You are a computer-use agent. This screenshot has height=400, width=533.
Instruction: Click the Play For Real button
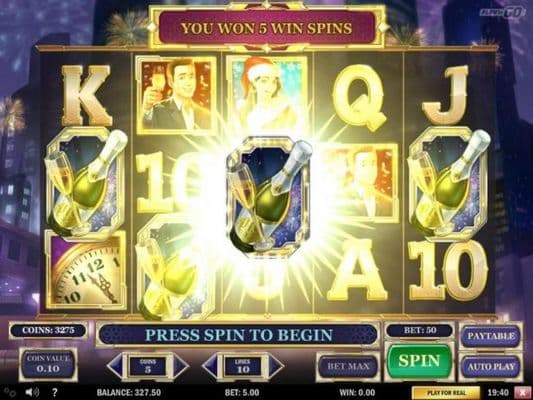click(x=446, y=393)
